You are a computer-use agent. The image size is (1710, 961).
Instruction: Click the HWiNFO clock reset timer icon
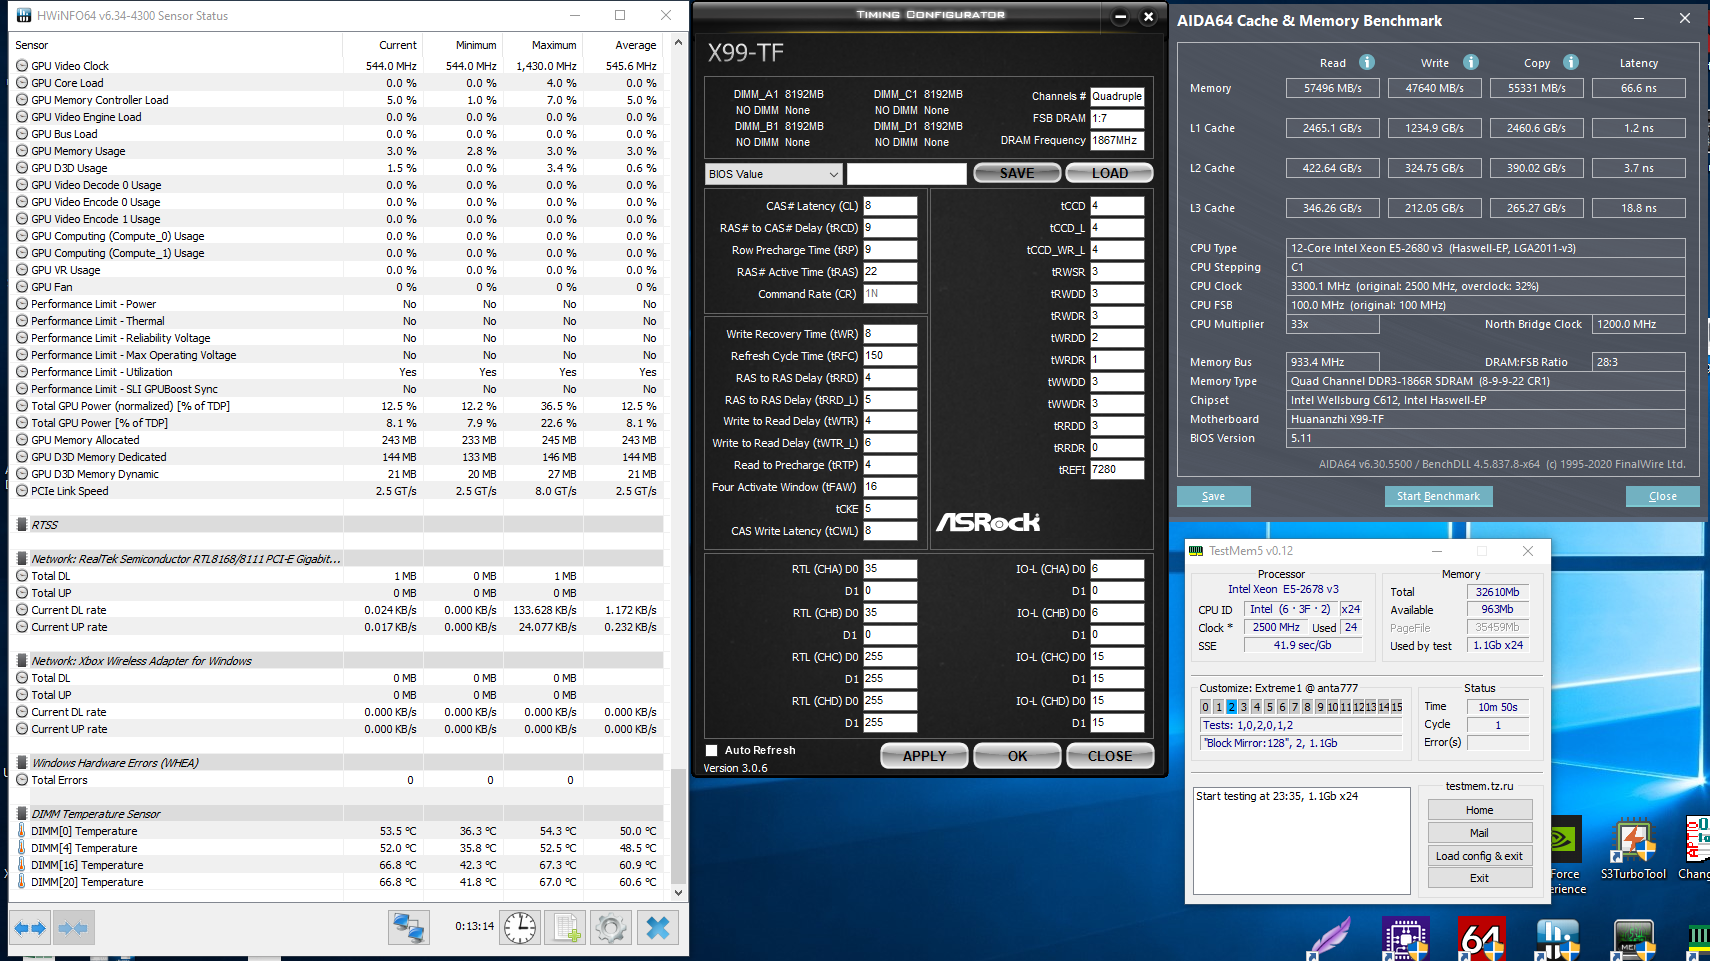point(520,928)
